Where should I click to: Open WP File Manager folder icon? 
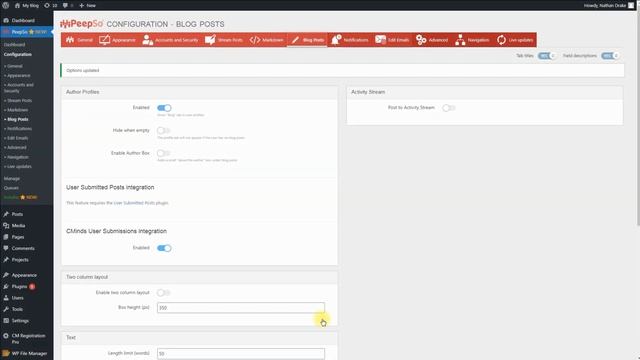(x=6, y=353)
